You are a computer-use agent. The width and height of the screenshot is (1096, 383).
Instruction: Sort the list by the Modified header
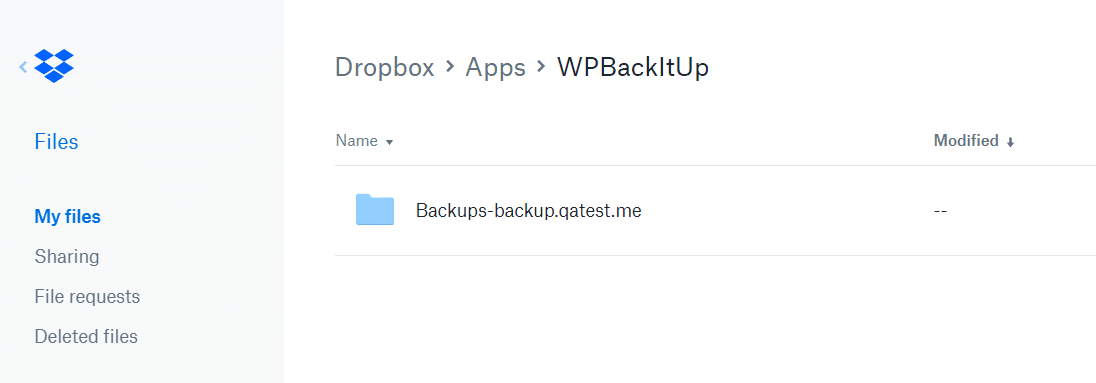pos(966,141)
